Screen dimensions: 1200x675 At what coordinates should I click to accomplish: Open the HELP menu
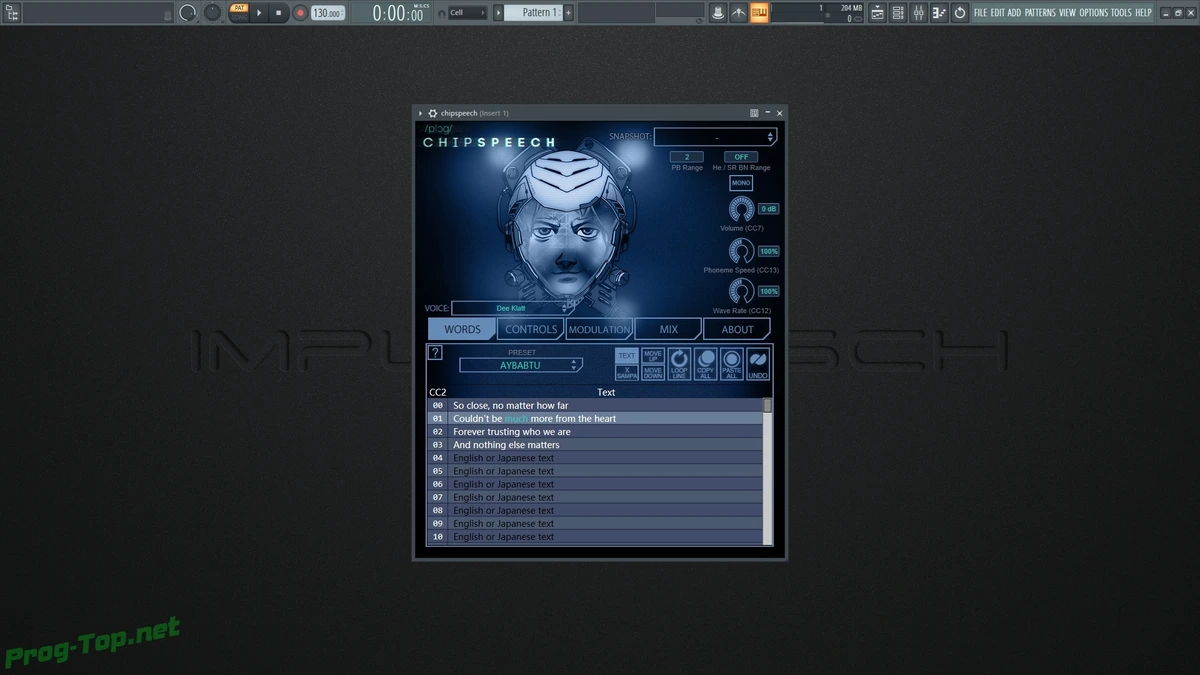(1143, 13)
